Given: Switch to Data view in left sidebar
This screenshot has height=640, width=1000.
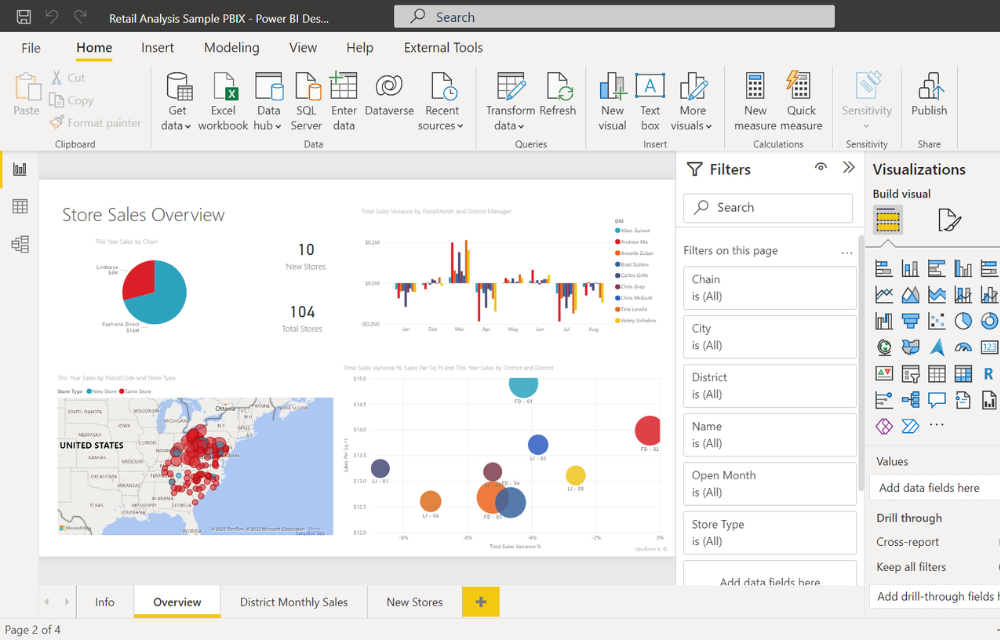Looking at the screenshot, I should pyautogui.click(x=19, y=207).
